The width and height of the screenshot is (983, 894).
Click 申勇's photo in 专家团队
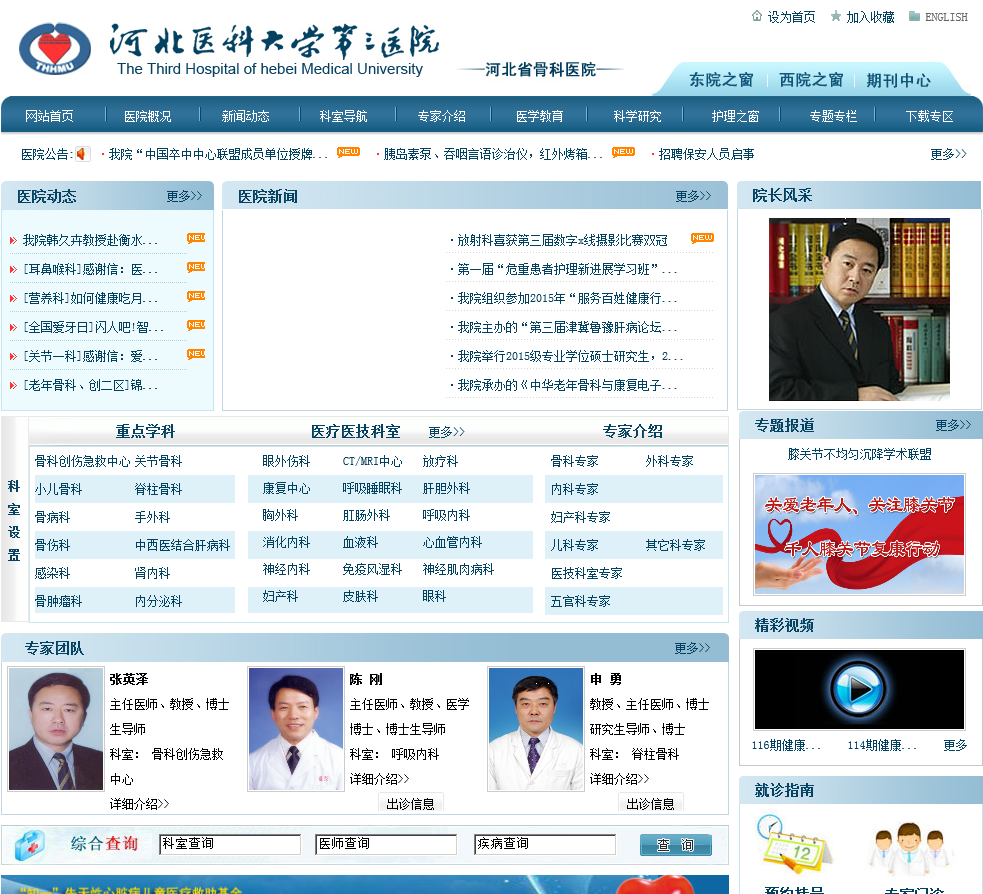click(536, 728)
